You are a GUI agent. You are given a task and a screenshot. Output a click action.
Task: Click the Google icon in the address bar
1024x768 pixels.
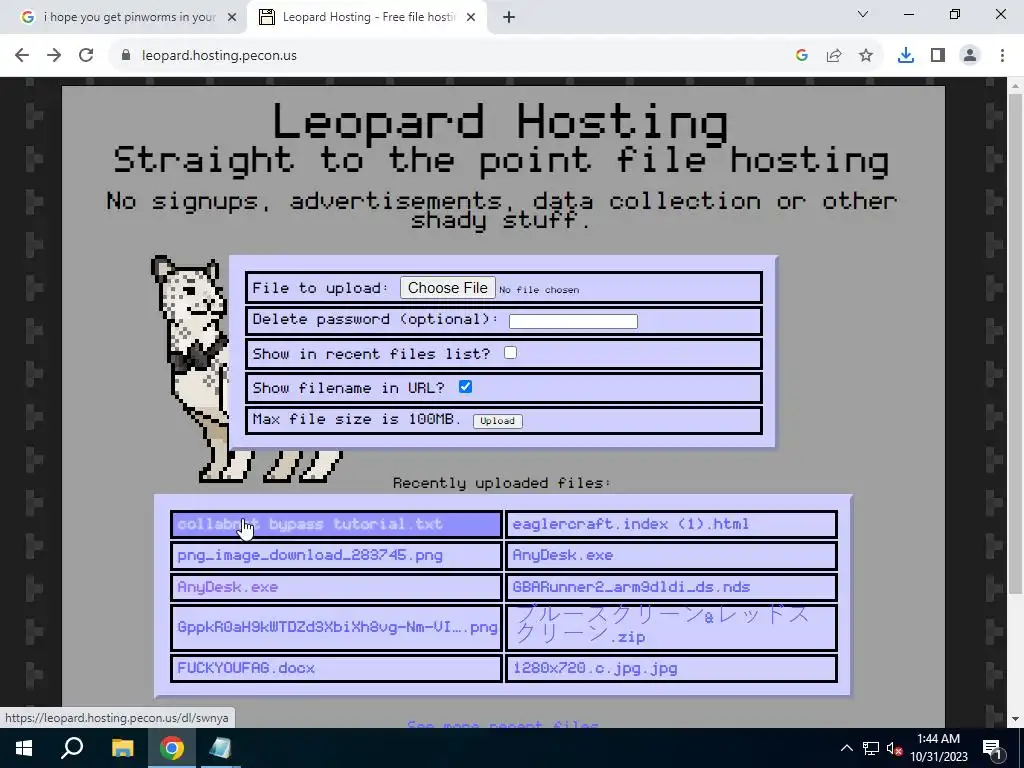point(802,56)
